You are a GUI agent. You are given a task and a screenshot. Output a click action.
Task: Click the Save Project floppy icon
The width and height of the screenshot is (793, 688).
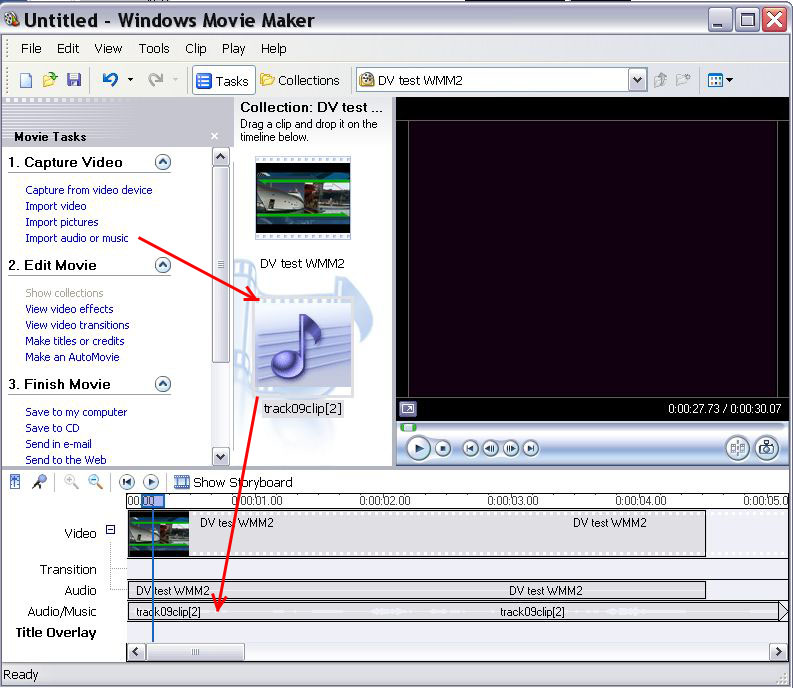[74, 80]
